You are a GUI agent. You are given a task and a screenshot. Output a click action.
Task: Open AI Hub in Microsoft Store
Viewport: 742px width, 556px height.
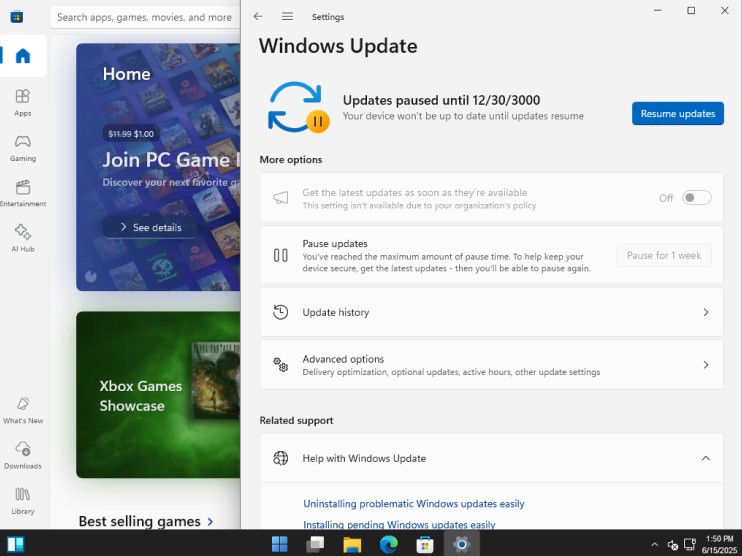pyautogui.click(x=23, y=238)
